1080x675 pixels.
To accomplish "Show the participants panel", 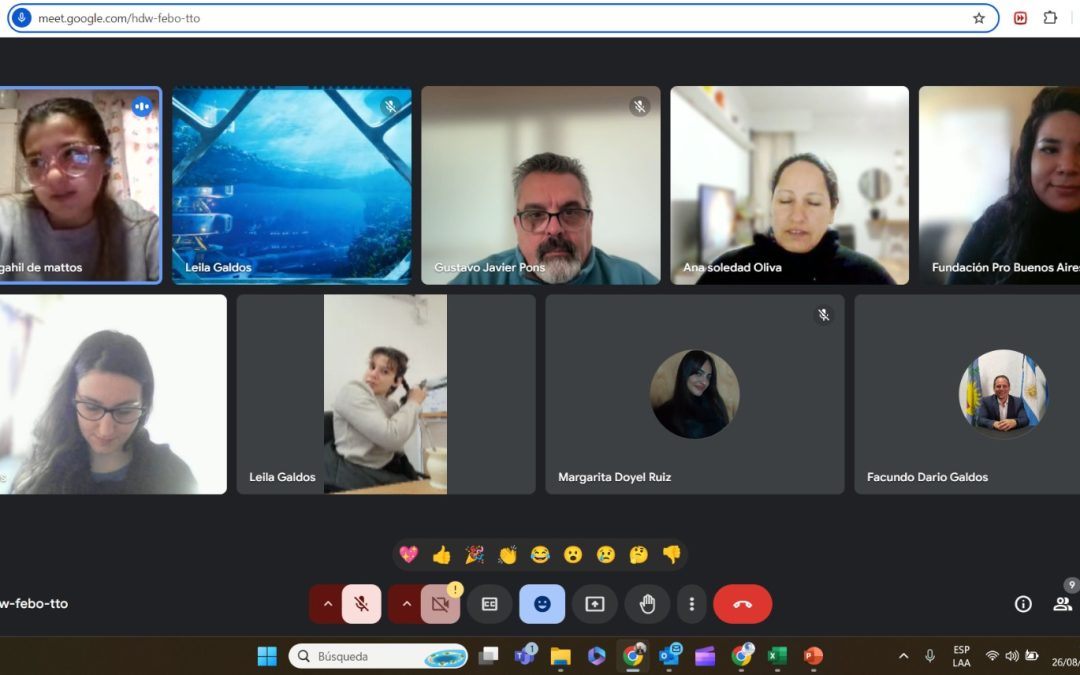I will pos(1062,604).
